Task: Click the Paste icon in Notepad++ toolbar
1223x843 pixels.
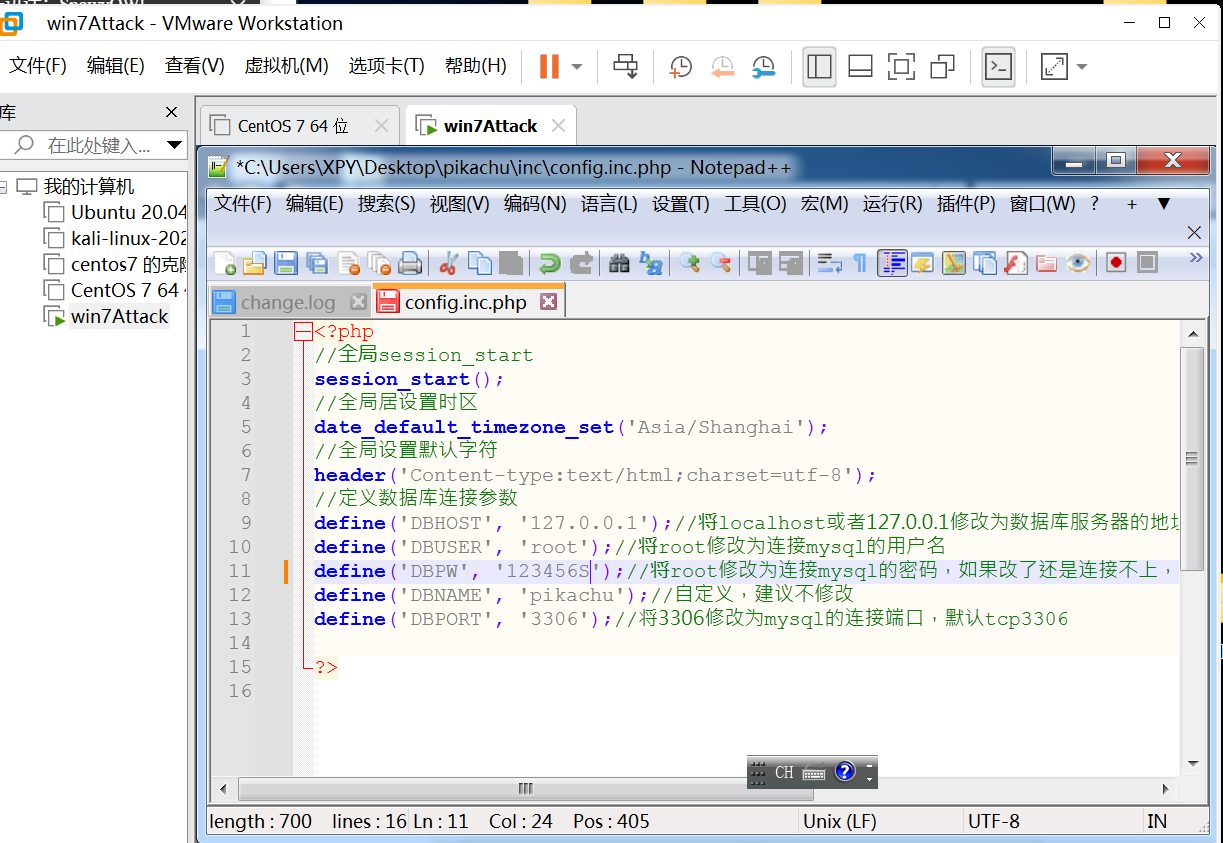Action: pos(511,263)
